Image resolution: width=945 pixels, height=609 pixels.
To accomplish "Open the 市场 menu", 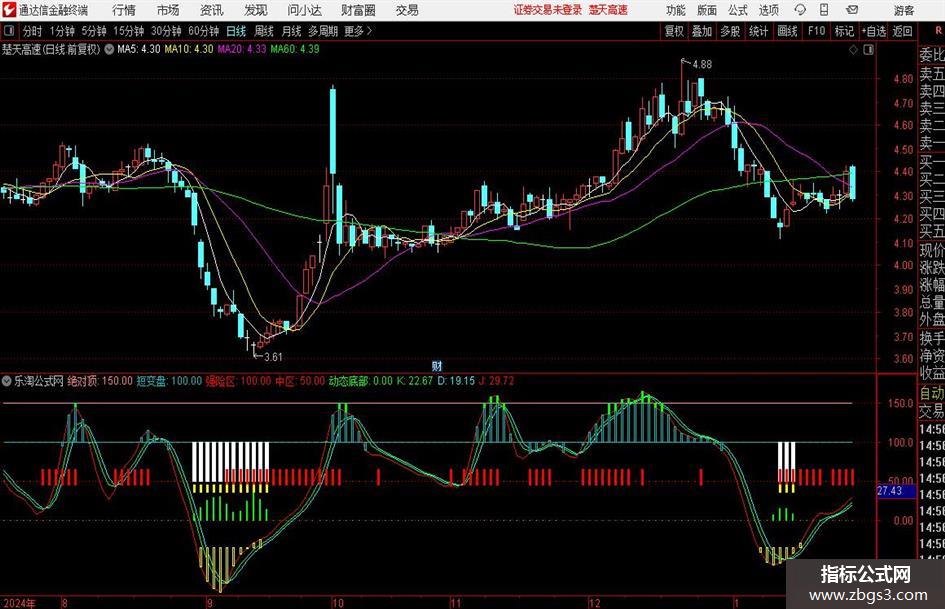I will tap(168, 10).
